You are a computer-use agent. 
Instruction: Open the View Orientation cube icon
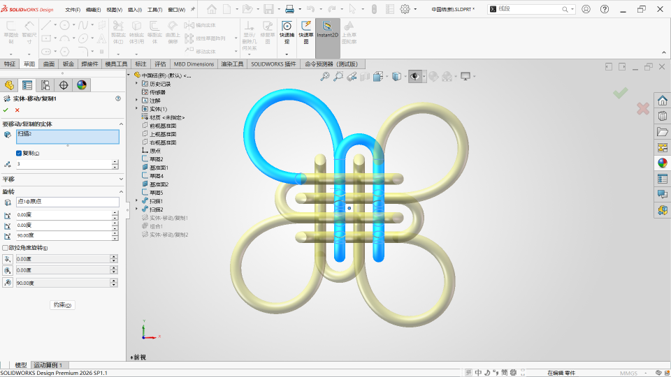tap(378, 77)
